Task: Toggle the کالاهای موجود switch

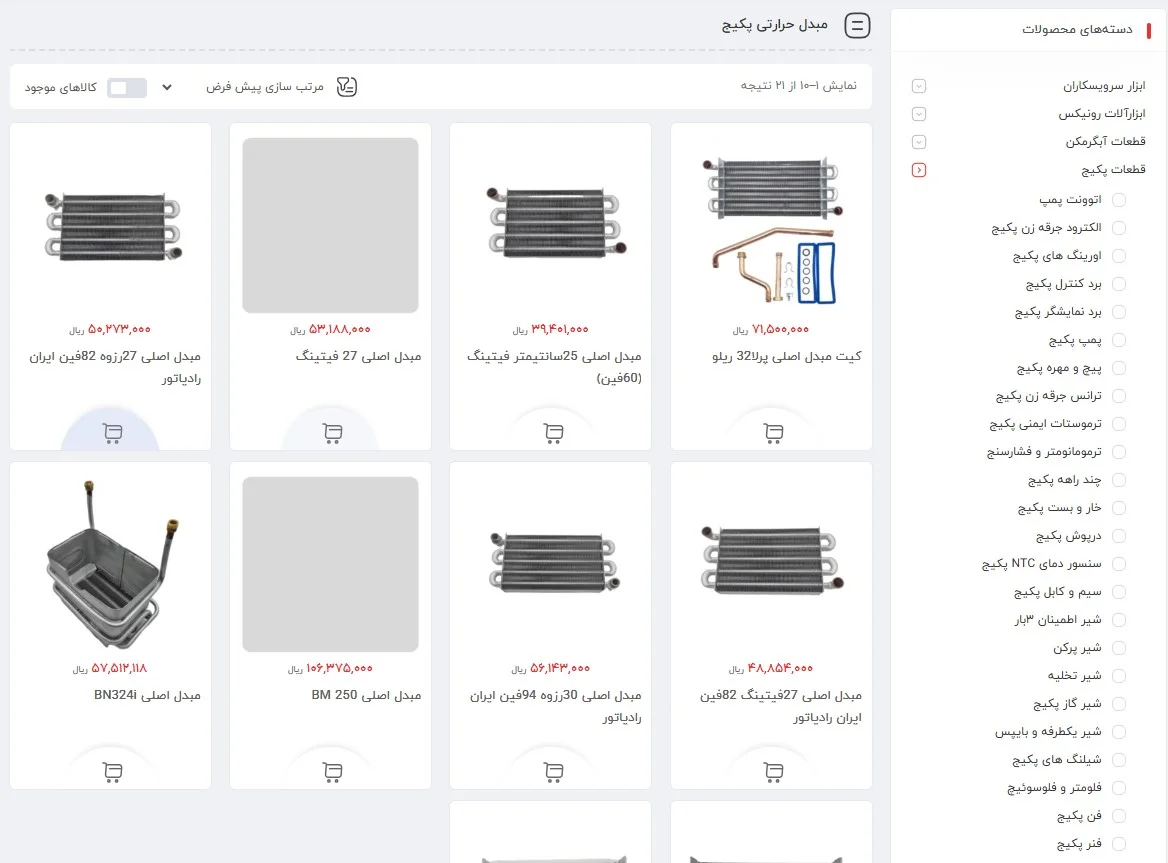Action: click(x=127, y=88)
